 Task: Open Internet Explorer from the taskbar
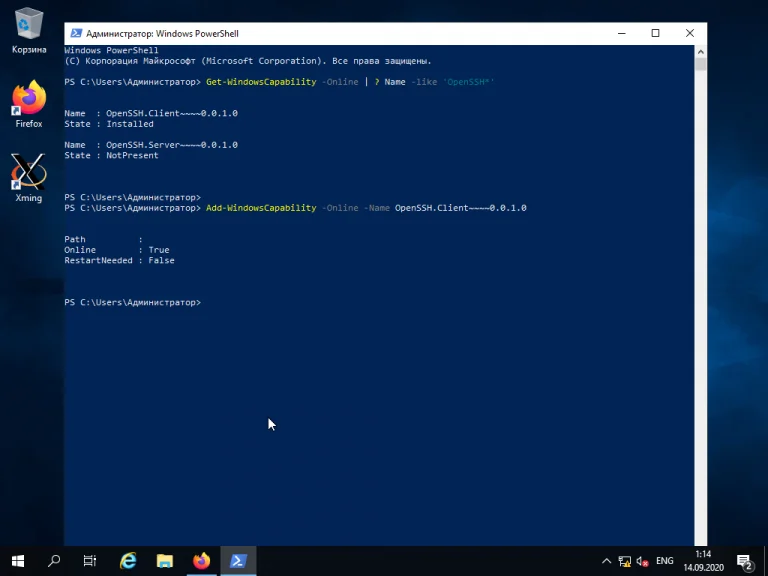pos(128,561)
